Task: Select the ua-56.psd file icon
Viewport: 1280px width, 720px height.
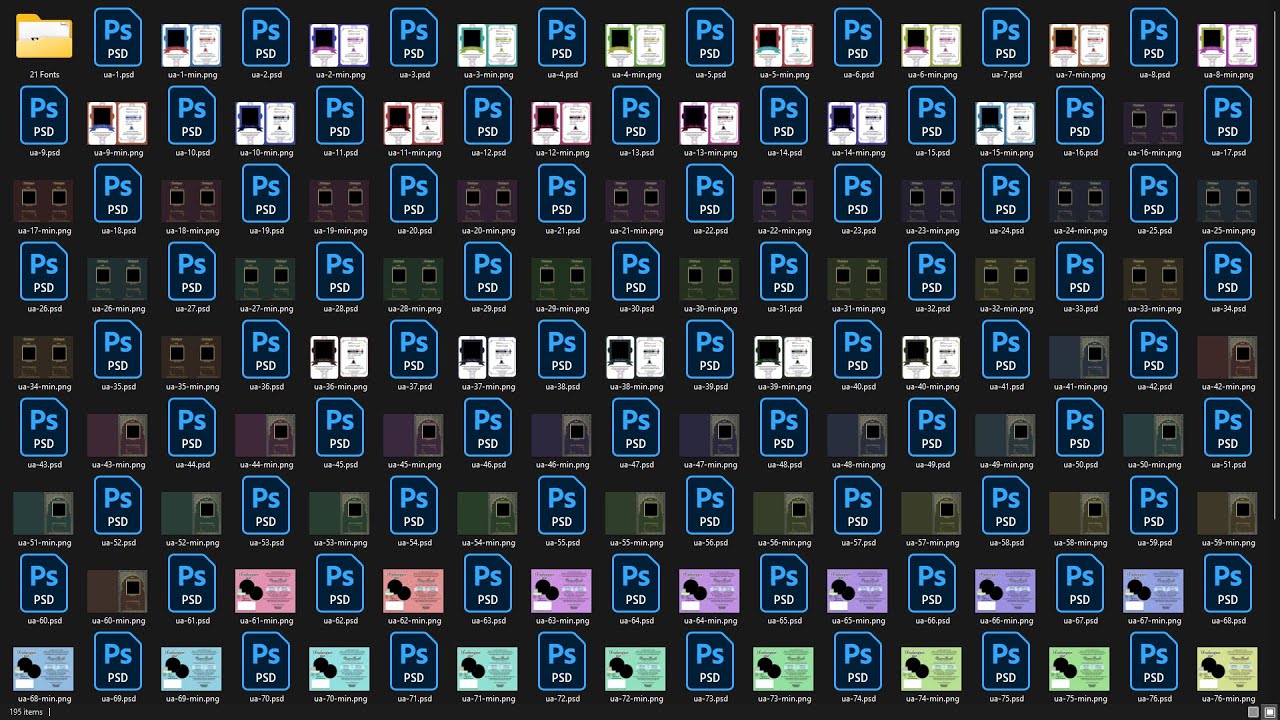Action: tap(710, 506)
